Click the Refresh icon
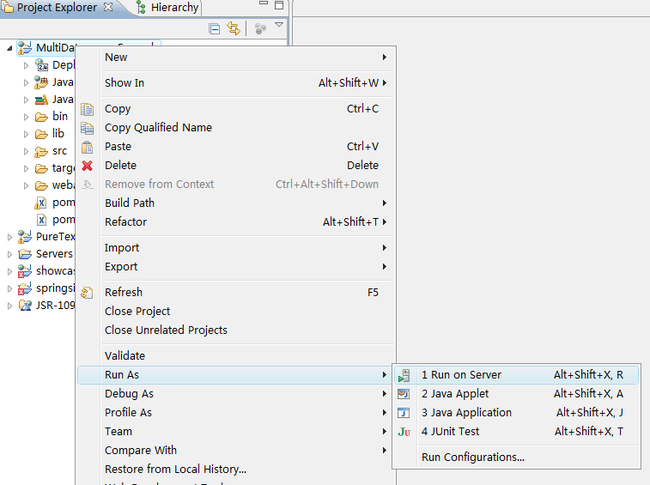Viewport: 650px width, 485px height. [87, 293]
